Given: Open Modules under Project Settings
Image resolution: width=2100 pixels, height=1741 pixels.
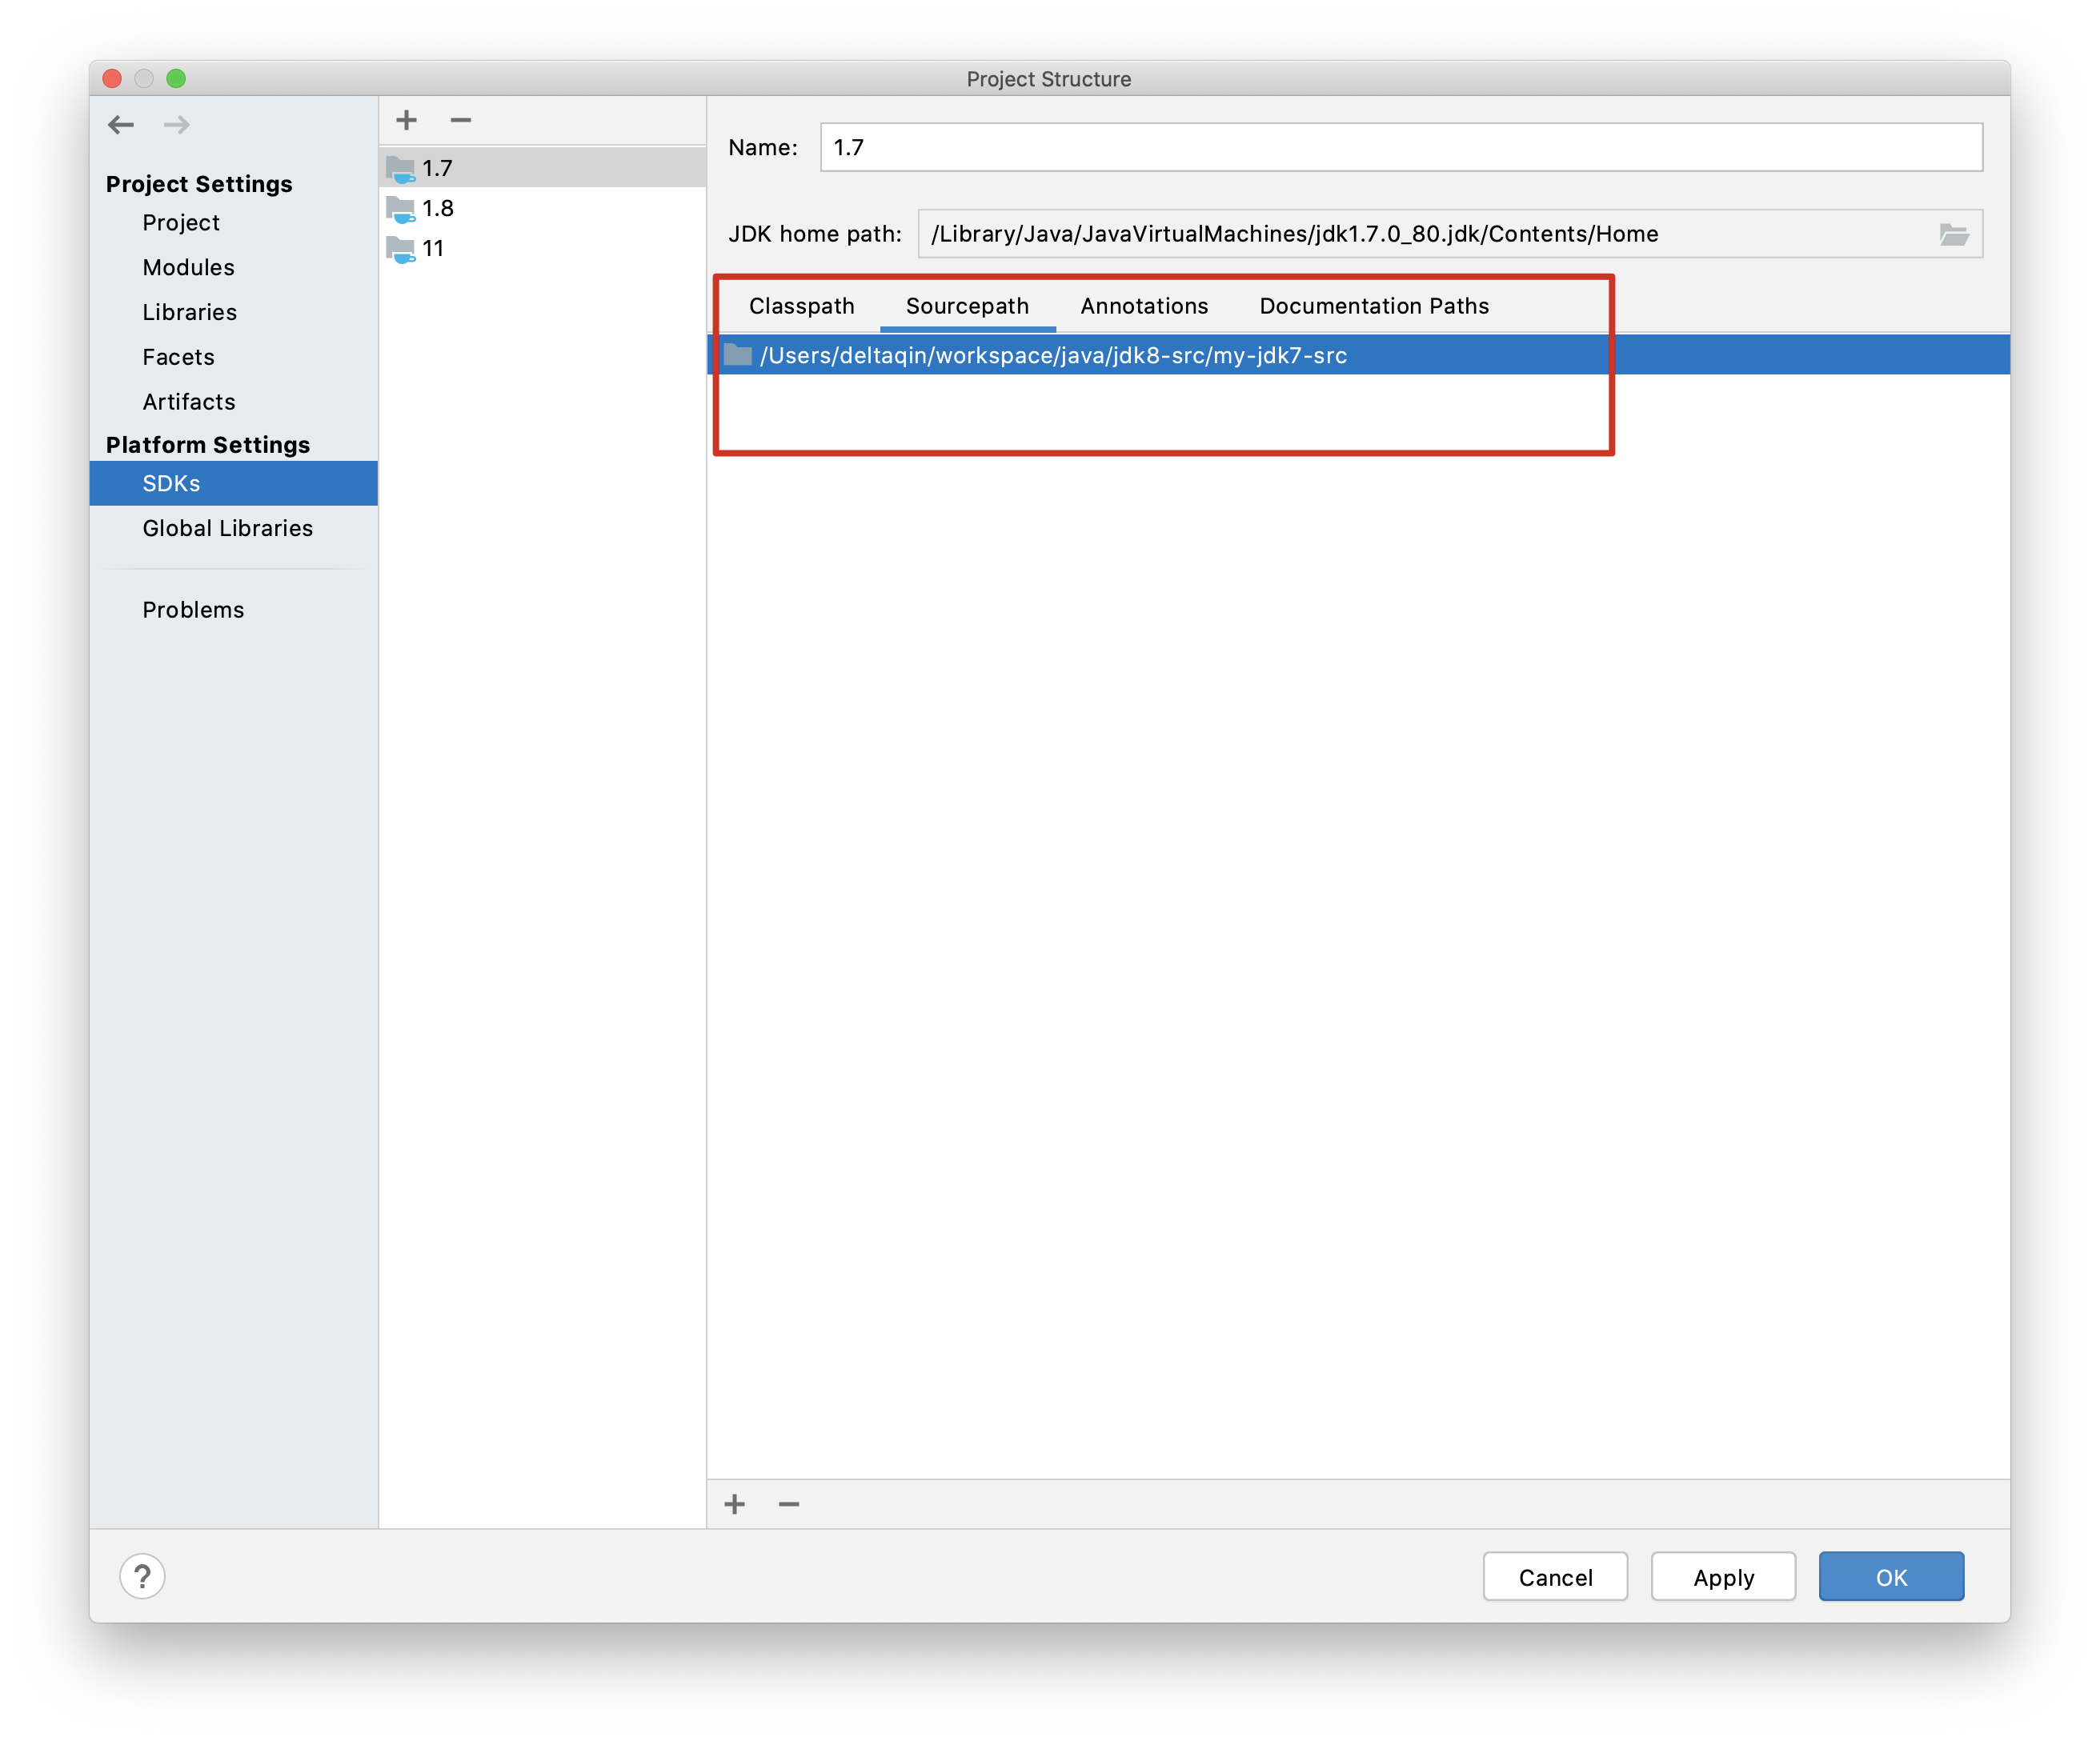Looking at the screenshot, I should [x=188, y=267].
